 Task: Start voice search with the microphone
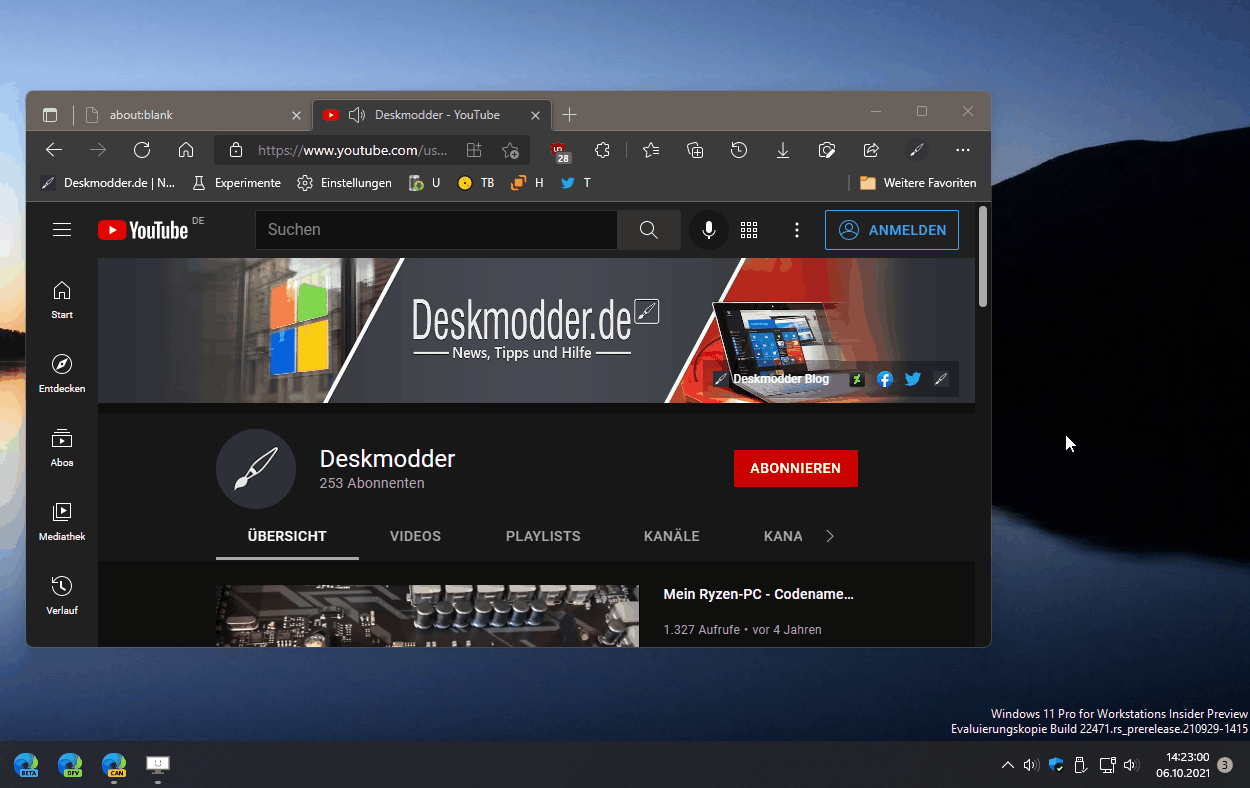click(708, 230)
